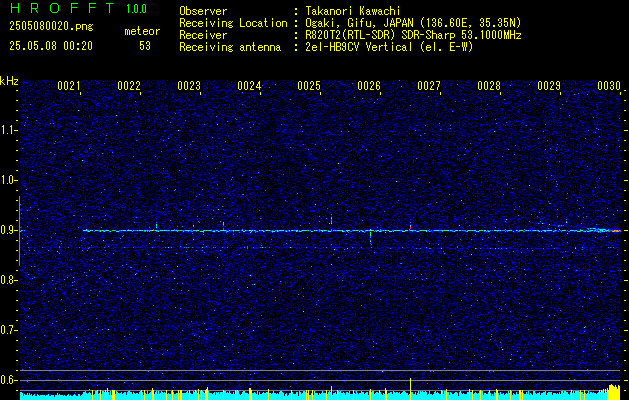Click the 0.7 kHz frequency label

click(x=7, y=330)
